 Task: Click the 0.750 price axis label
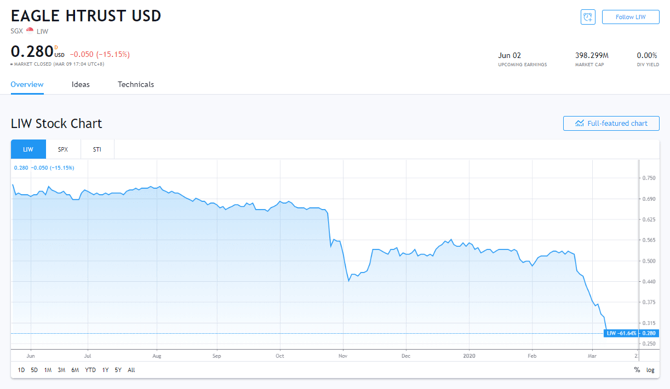pos(649,178)
